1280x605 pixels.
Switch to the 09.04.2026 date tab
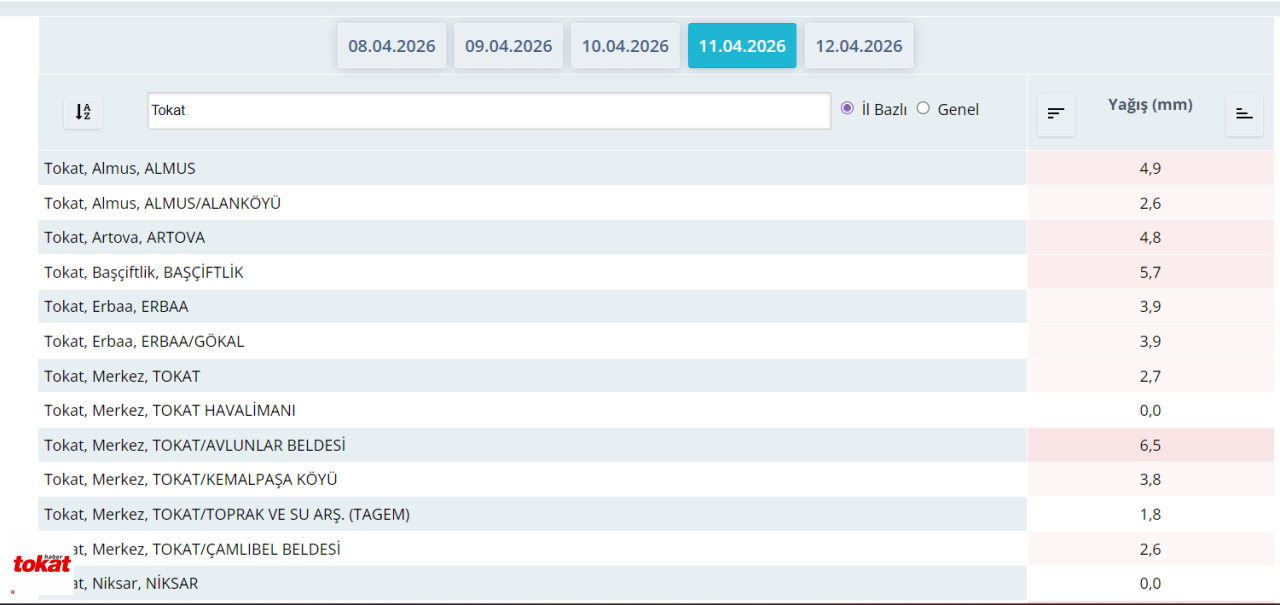509,46
